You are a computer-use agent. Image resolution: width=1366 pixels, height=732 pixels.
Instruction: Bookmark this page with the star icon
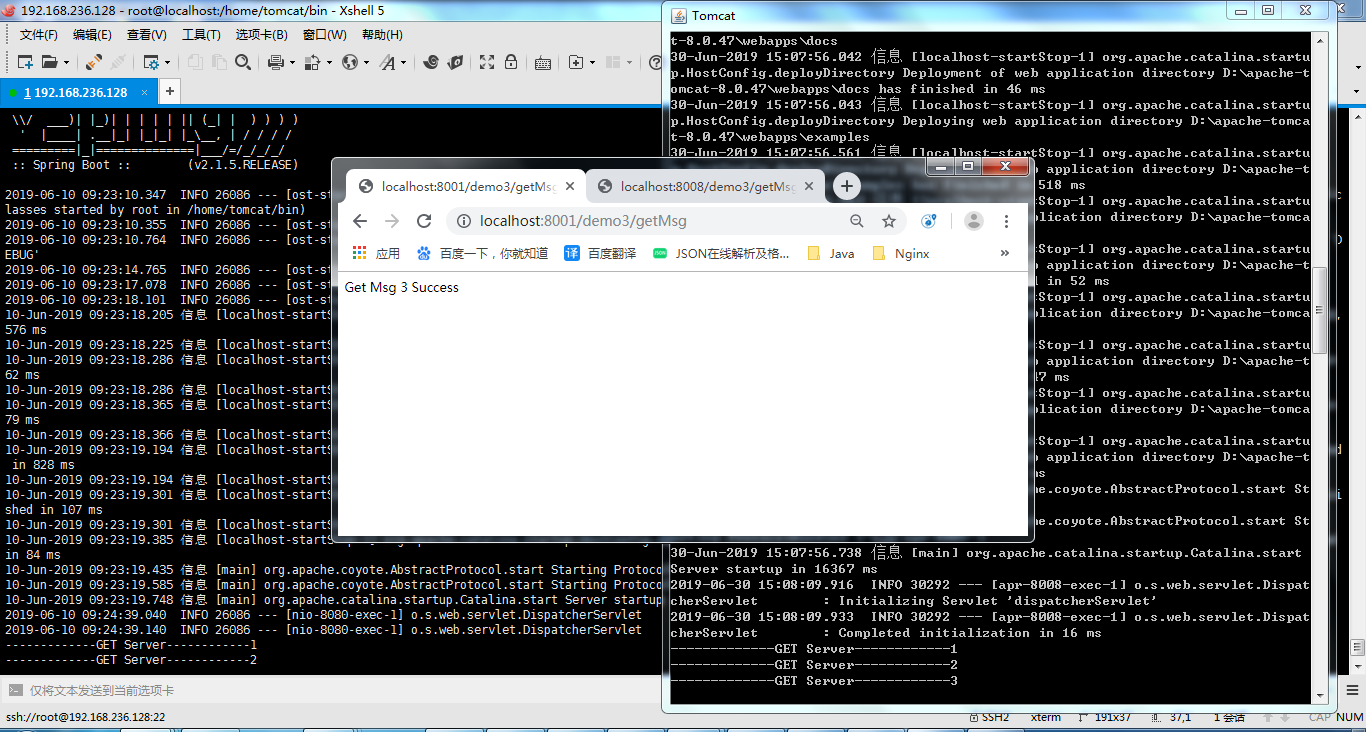pos(888,221)
